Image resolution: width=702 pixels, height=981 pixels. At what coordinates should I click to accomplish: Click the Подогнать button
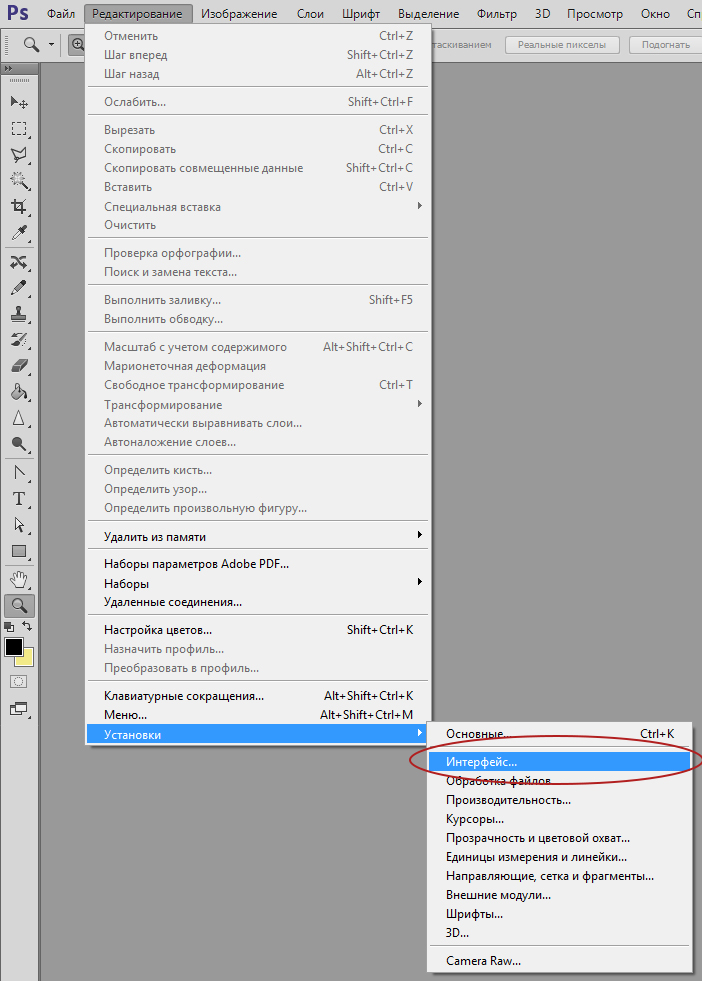[665, 44]
